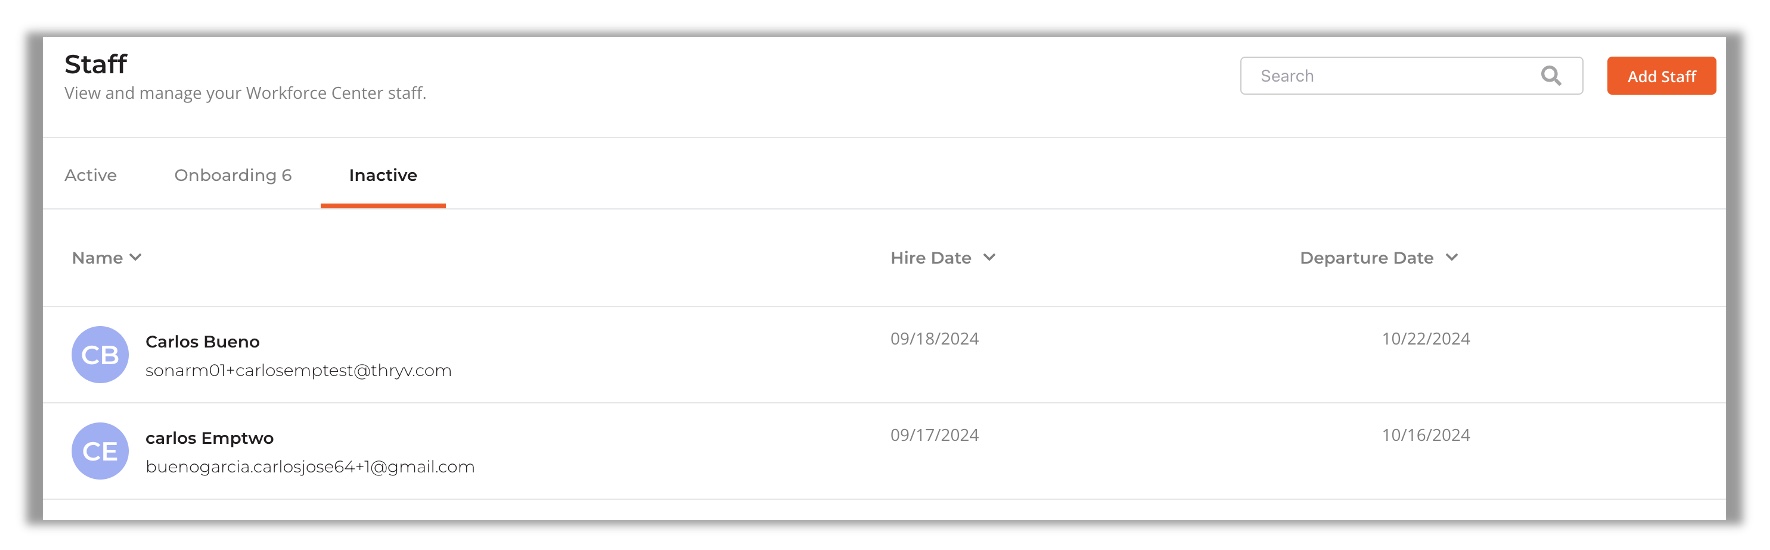The height and width of the screenshot is (550, 1770).
Task: Click the CB avatar for Carlos Bueno
Action: (x=100, y=355)
